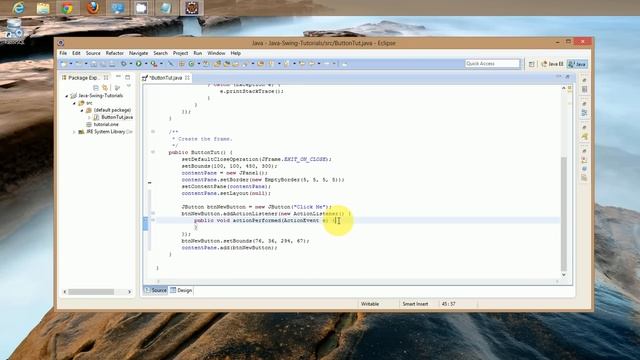Click the Package Explorer scroll-right arrow
This screenshot has width=640, height=360.
(x=129, y=292)
